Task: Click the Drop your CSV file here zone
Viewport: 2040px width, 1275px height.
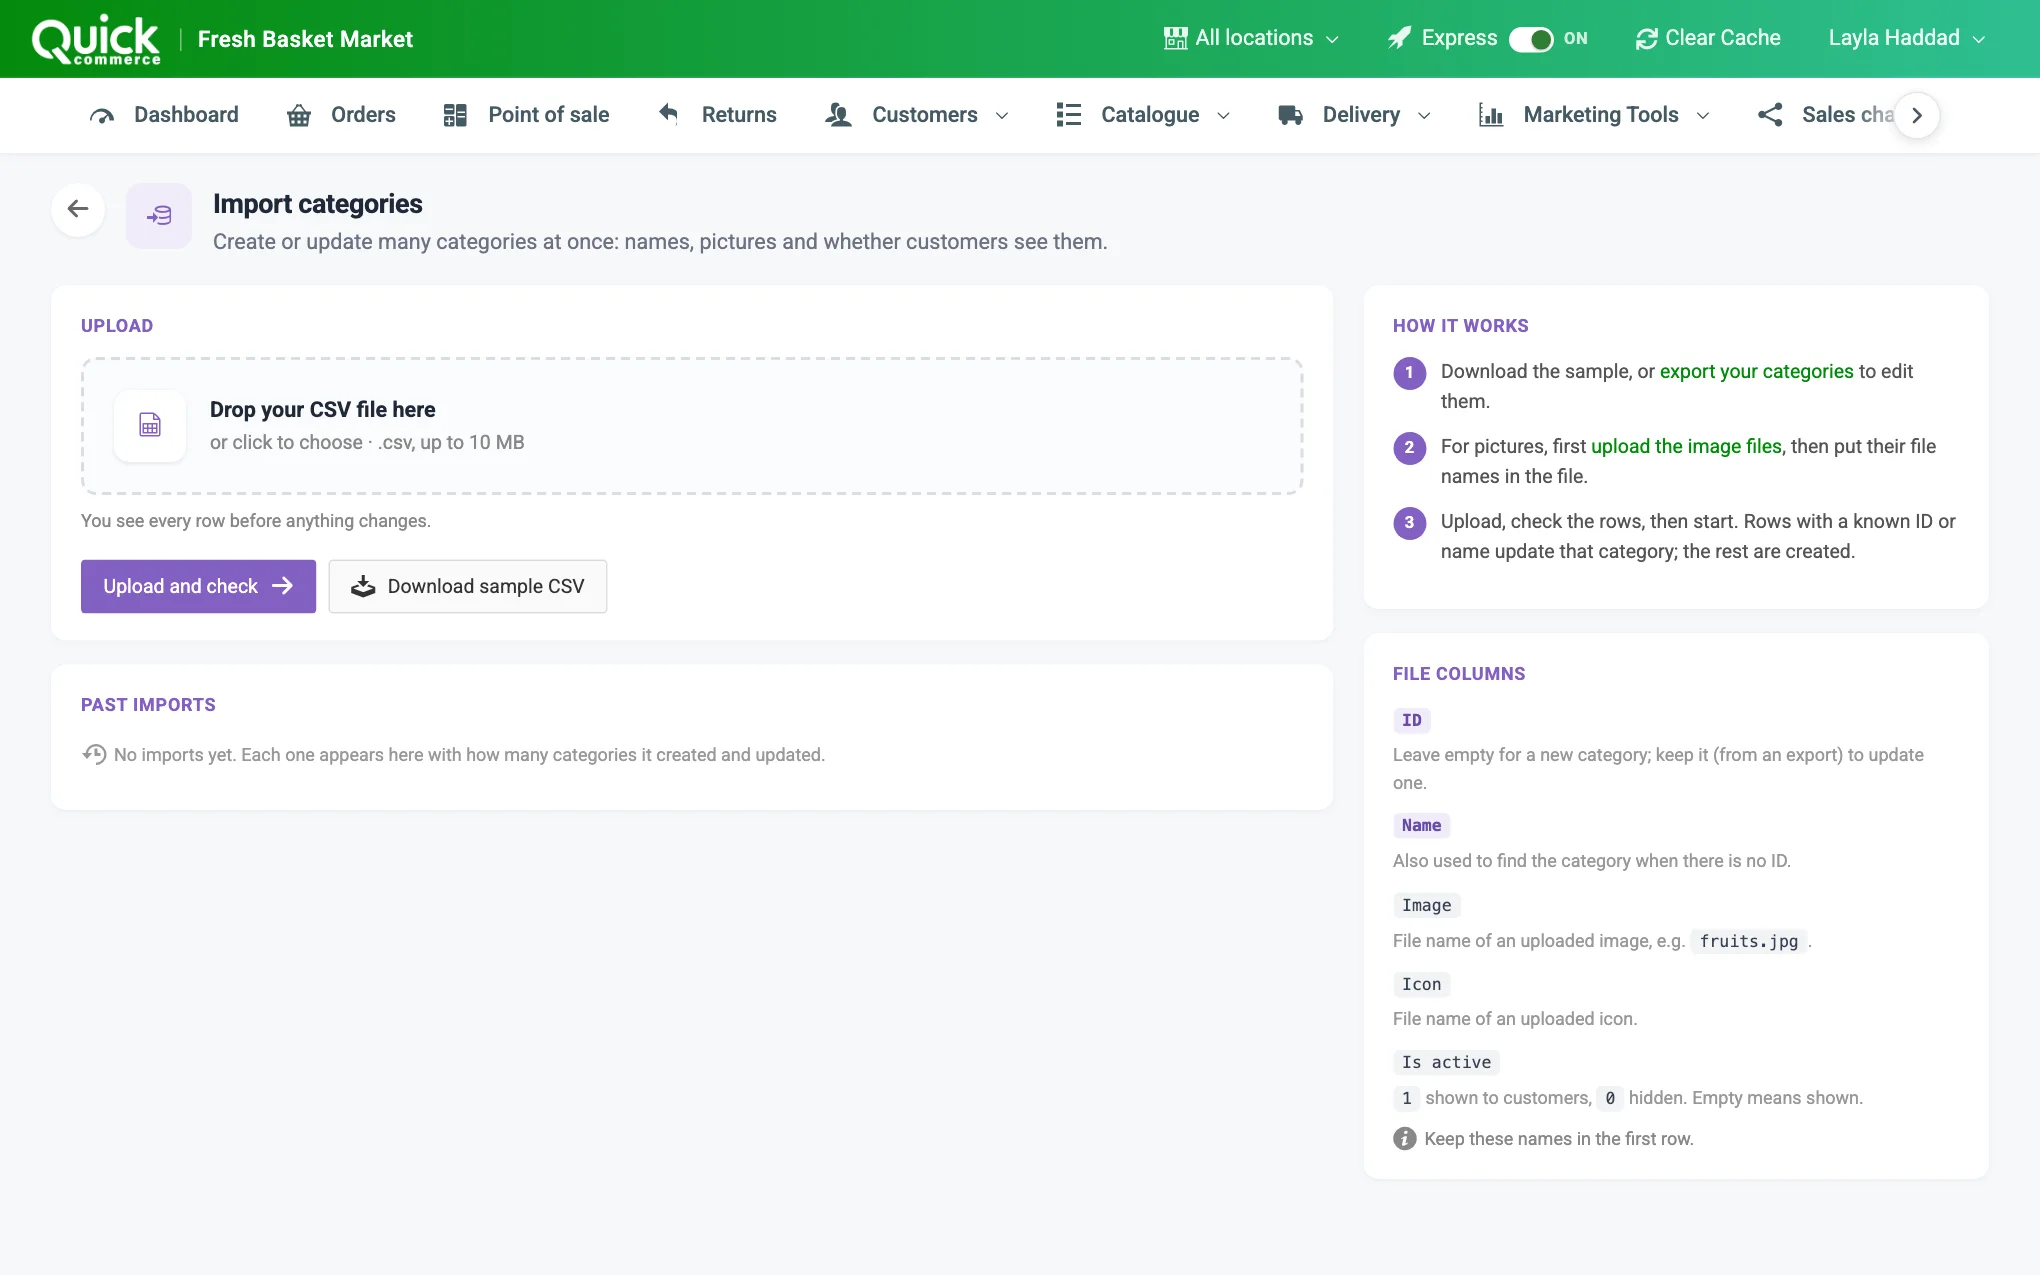Action: (692, 426)
